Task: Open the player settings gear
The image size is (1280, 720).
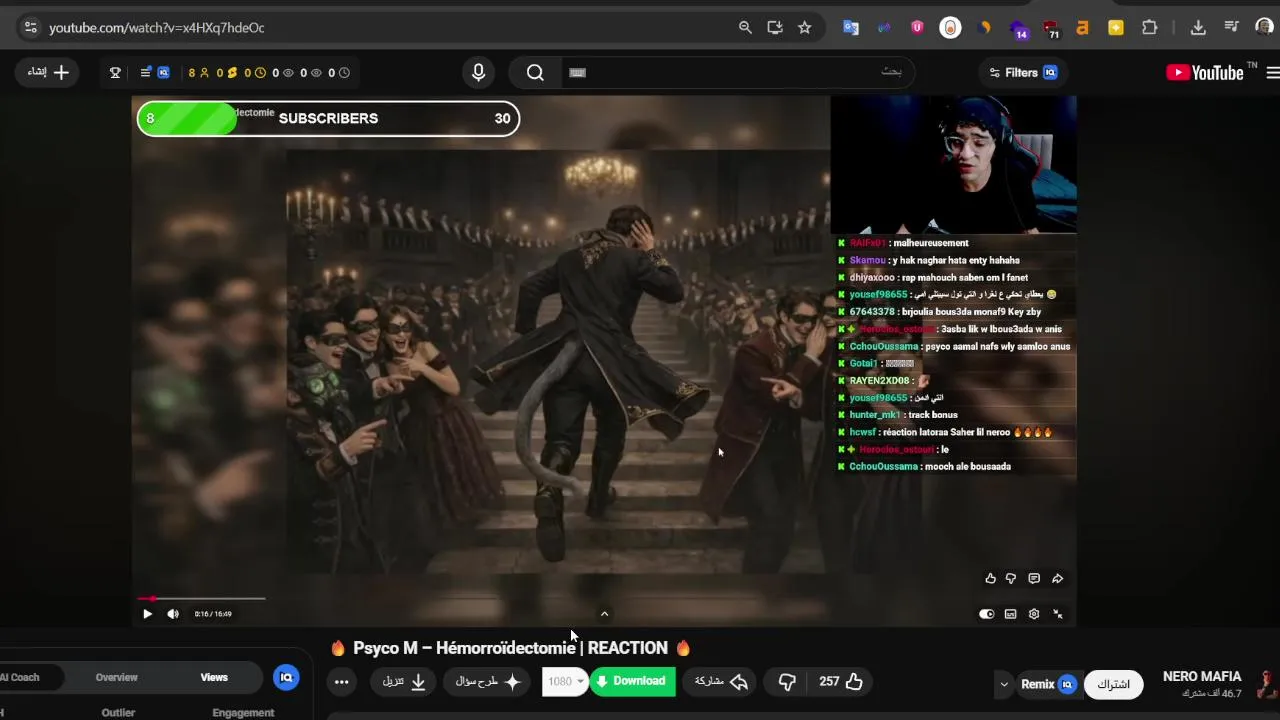Action: pyautogui.click(x=1034, y=614)
